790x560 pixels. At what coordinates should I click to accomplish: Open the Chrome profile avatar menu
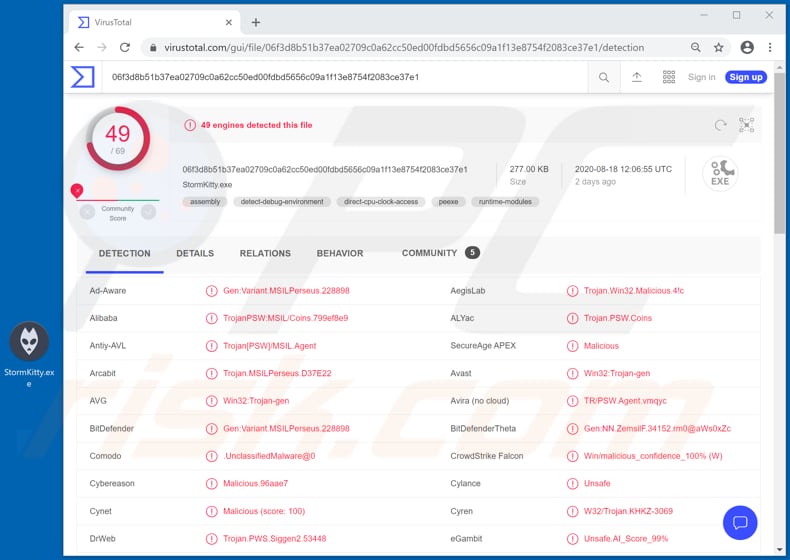pyautogui.click(x=747, y=47)
